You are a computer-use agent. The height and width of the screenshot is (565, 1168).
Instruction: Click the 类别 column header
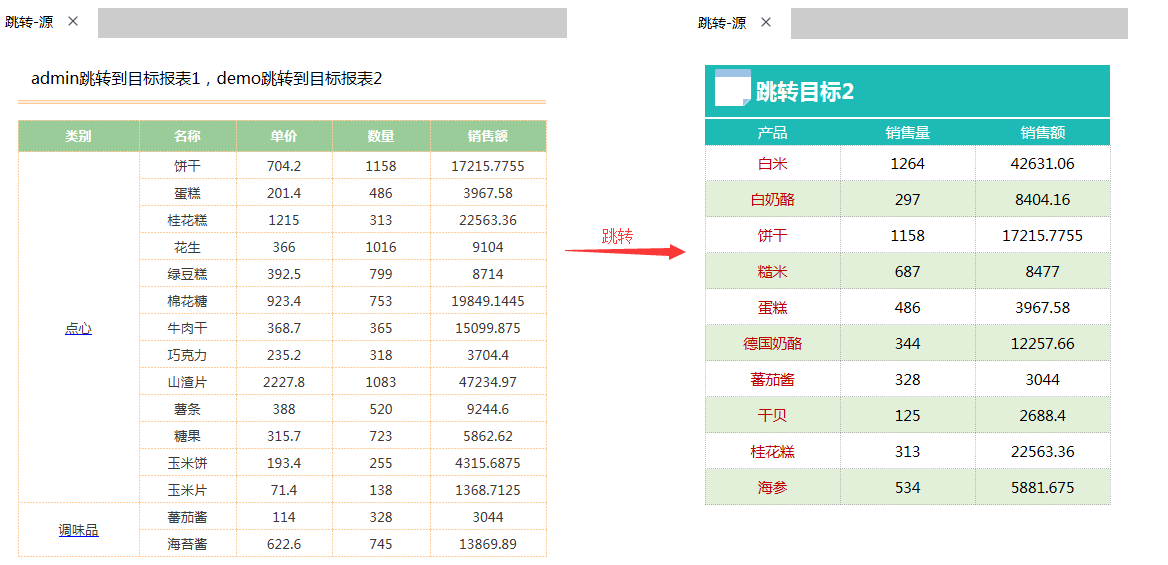pyautogui.click(x=78, y=136)
